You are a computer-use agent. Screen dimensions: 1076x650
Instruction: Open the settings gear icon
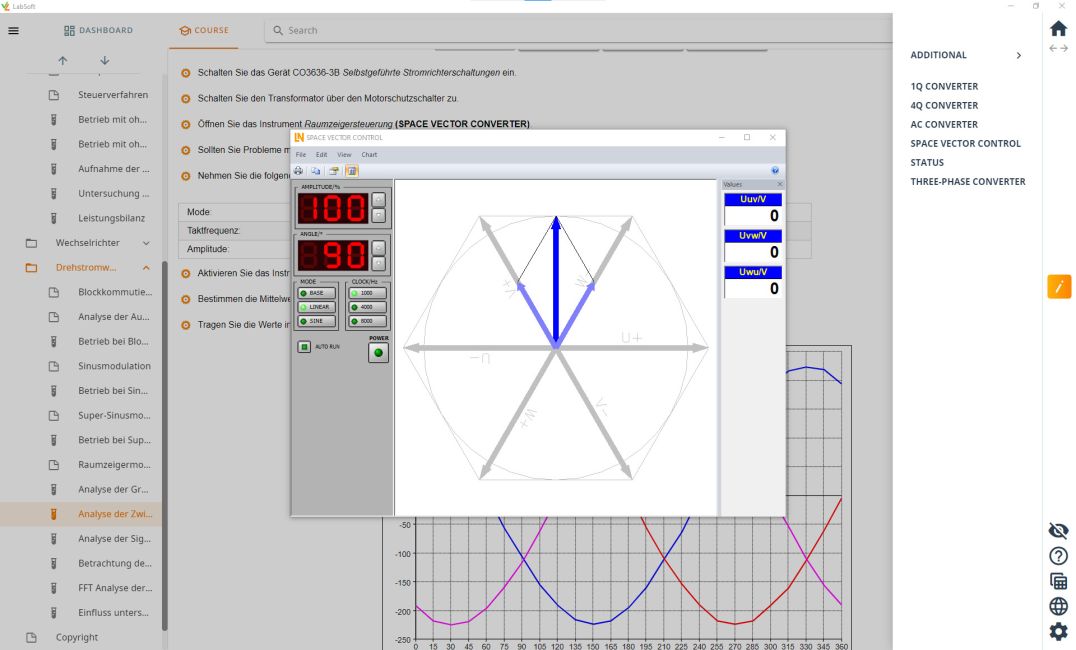tap(1058, 631)
